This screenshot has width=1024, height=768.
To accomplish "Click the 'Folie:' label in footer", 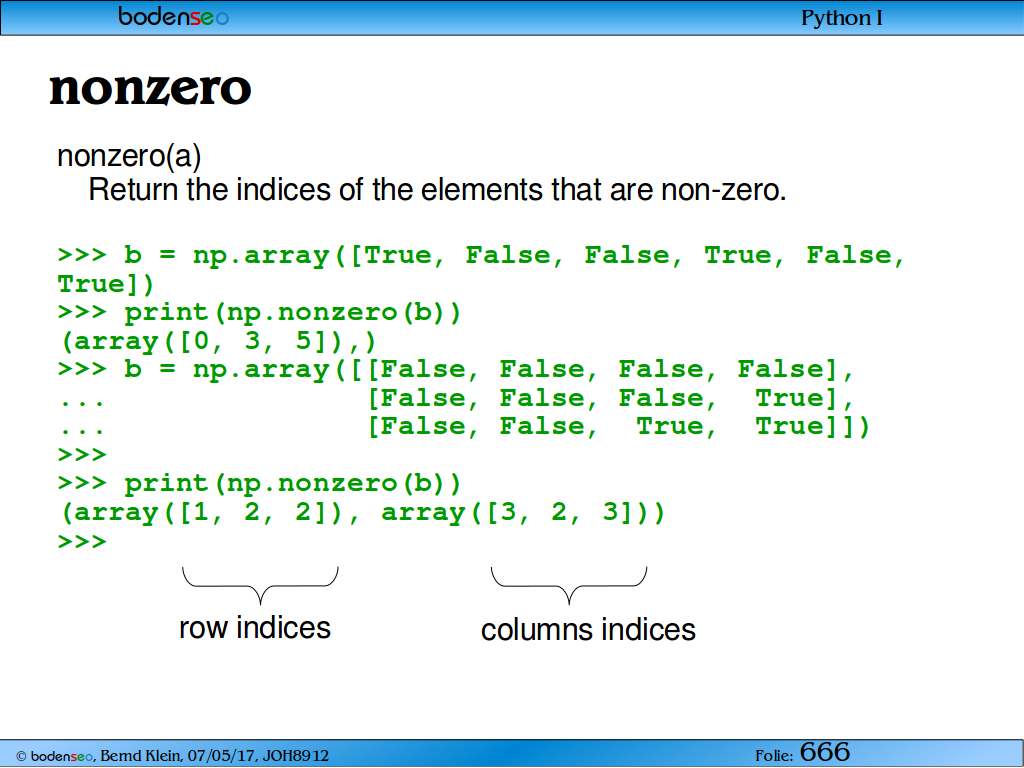I will (775, 756).
